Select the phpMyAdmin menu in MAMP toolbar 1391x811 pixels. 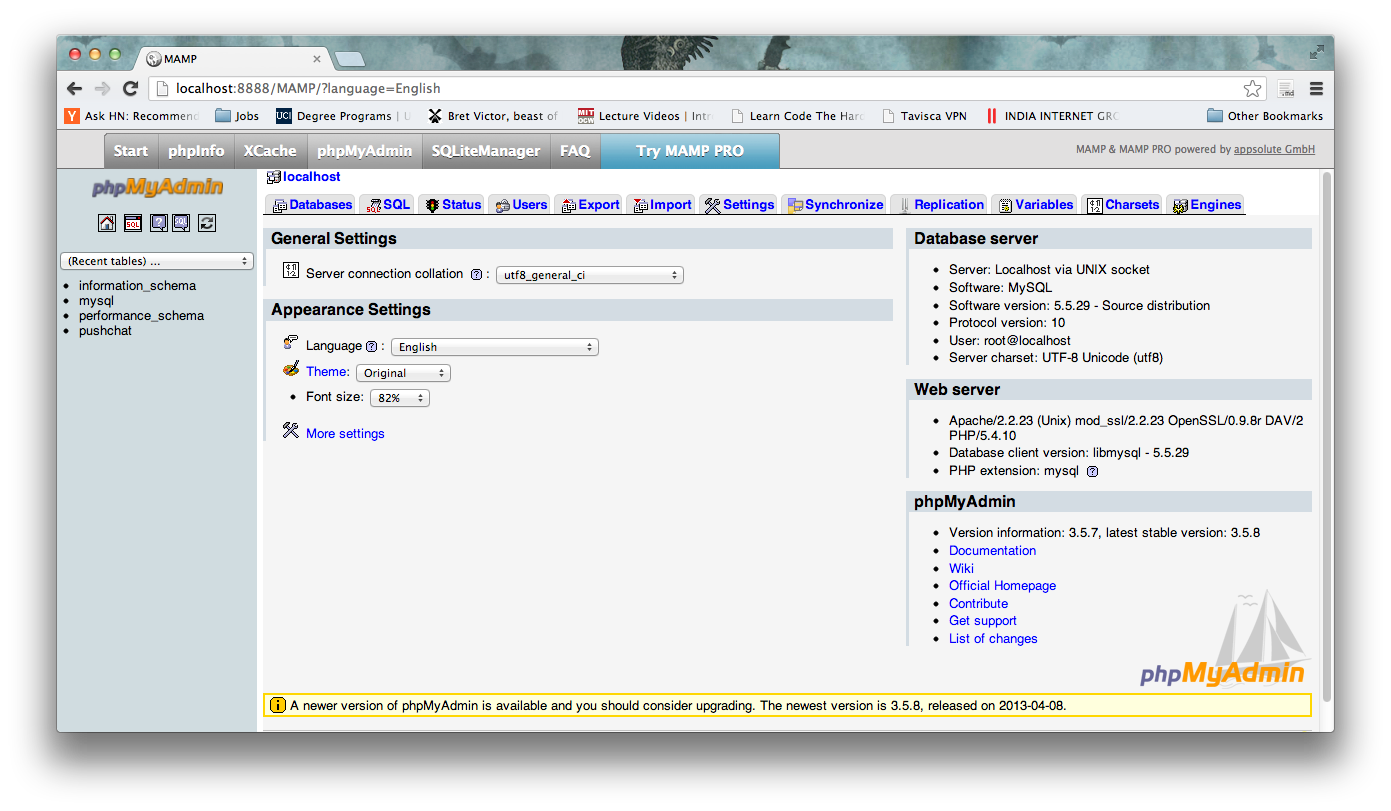[x=364, y=151]
